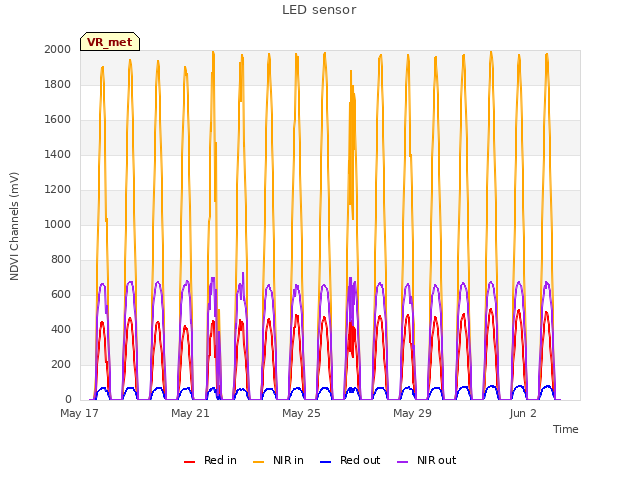The height and width of the screenshot is (480, 640).
Task: Click the May 21 x-axis tick label
Action: (x=190, y=413)
